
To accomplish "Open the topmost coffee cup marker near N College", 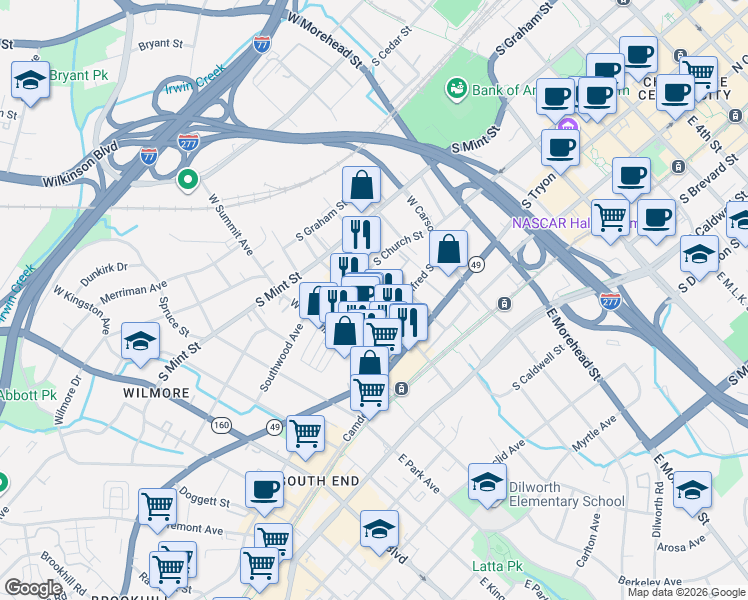I will (638, 57).
